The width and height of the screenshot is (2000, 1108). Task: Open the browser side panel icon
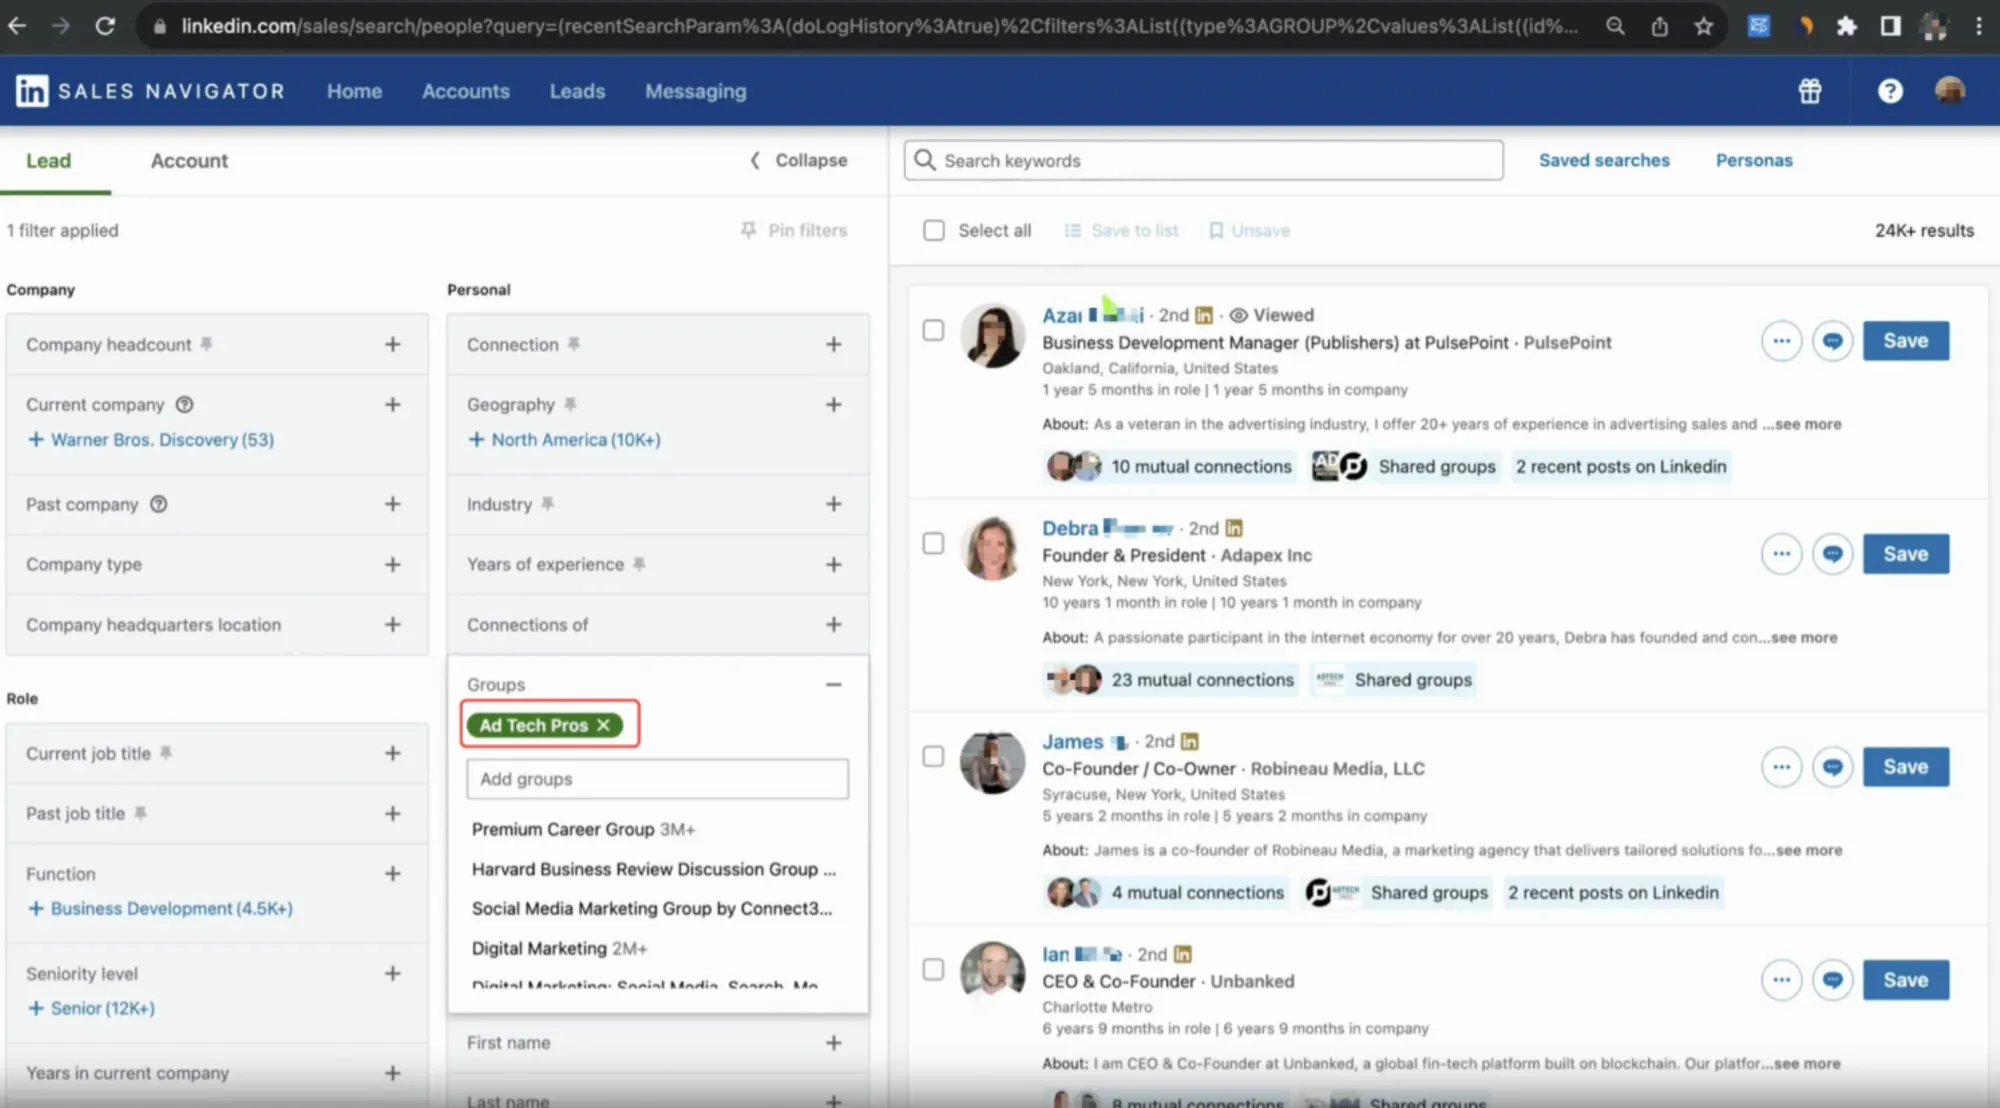(1890, 26)
